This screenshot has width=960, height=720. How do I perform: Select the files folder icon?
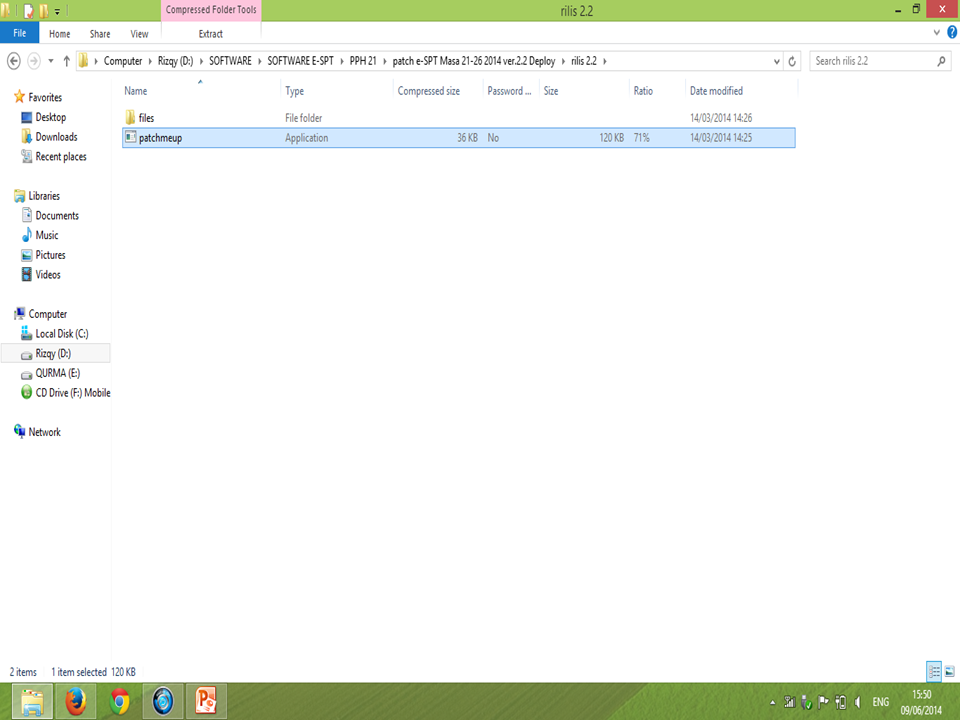coord(130,118)
